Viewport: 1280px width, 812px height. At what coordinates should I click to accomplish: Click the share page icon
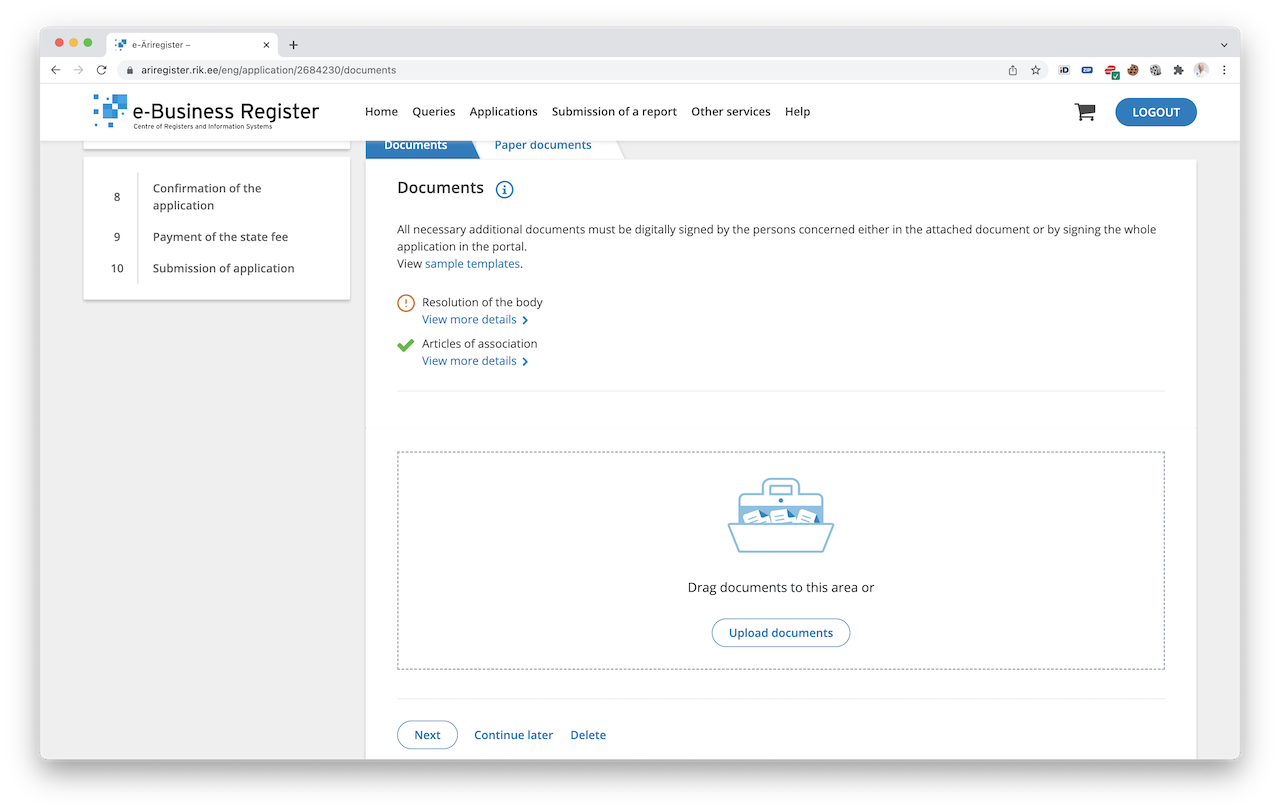point(1013,70)
